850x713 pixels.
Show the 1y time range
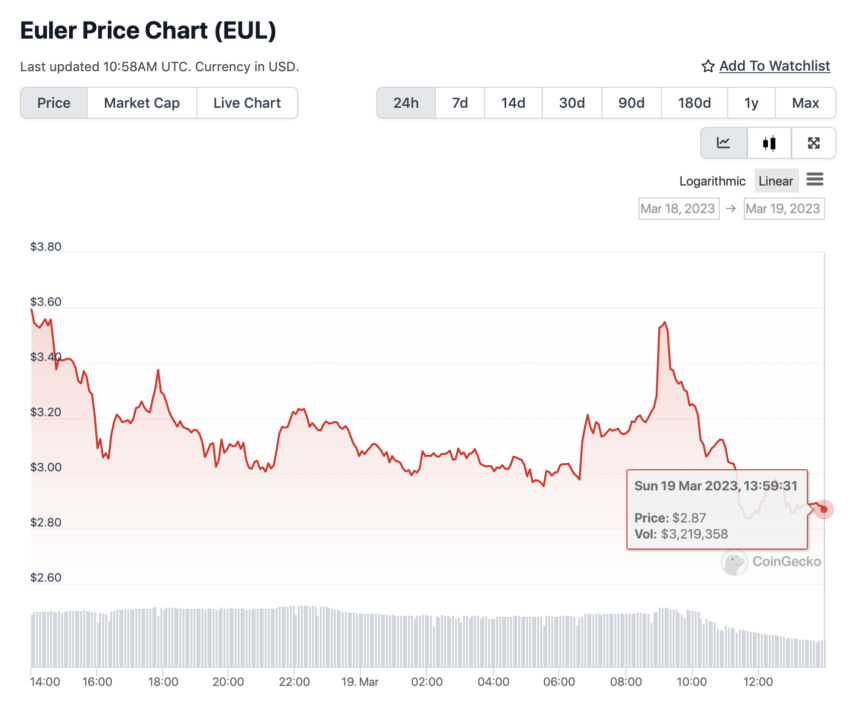tap(751, 103)
